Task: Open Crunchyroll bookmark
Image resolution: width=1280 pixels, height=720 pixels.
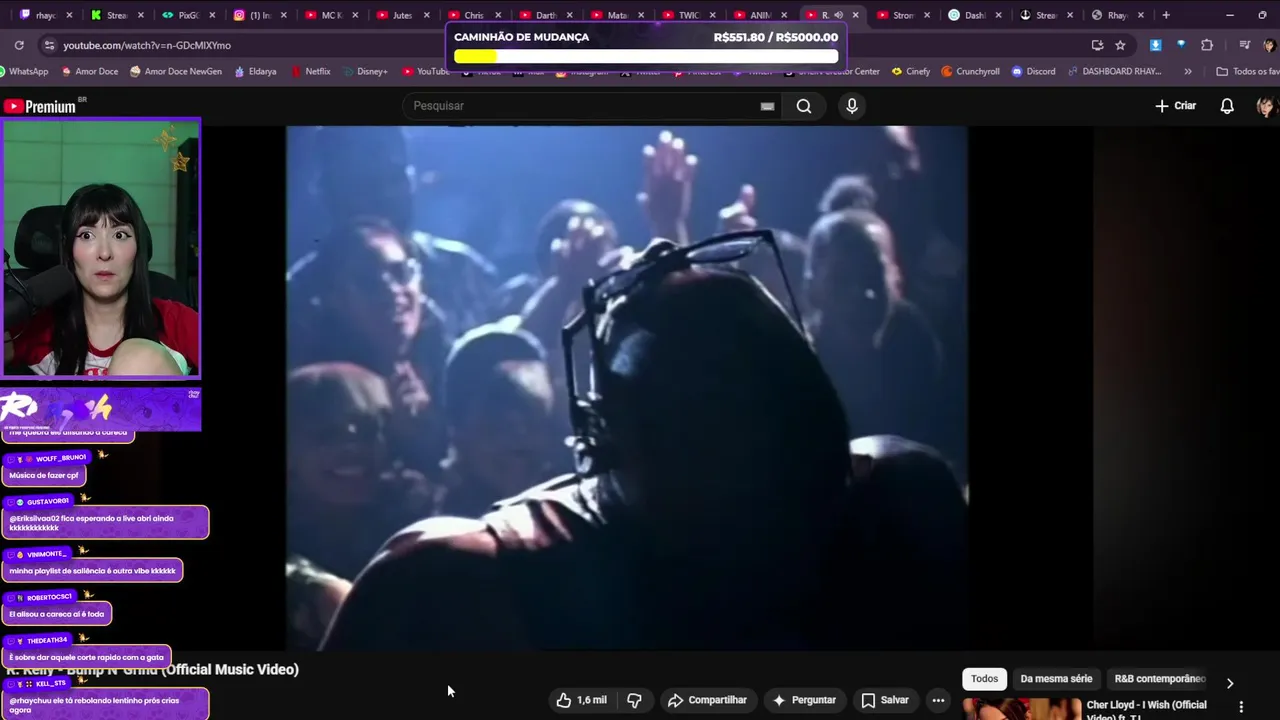Action: (970, 71)
